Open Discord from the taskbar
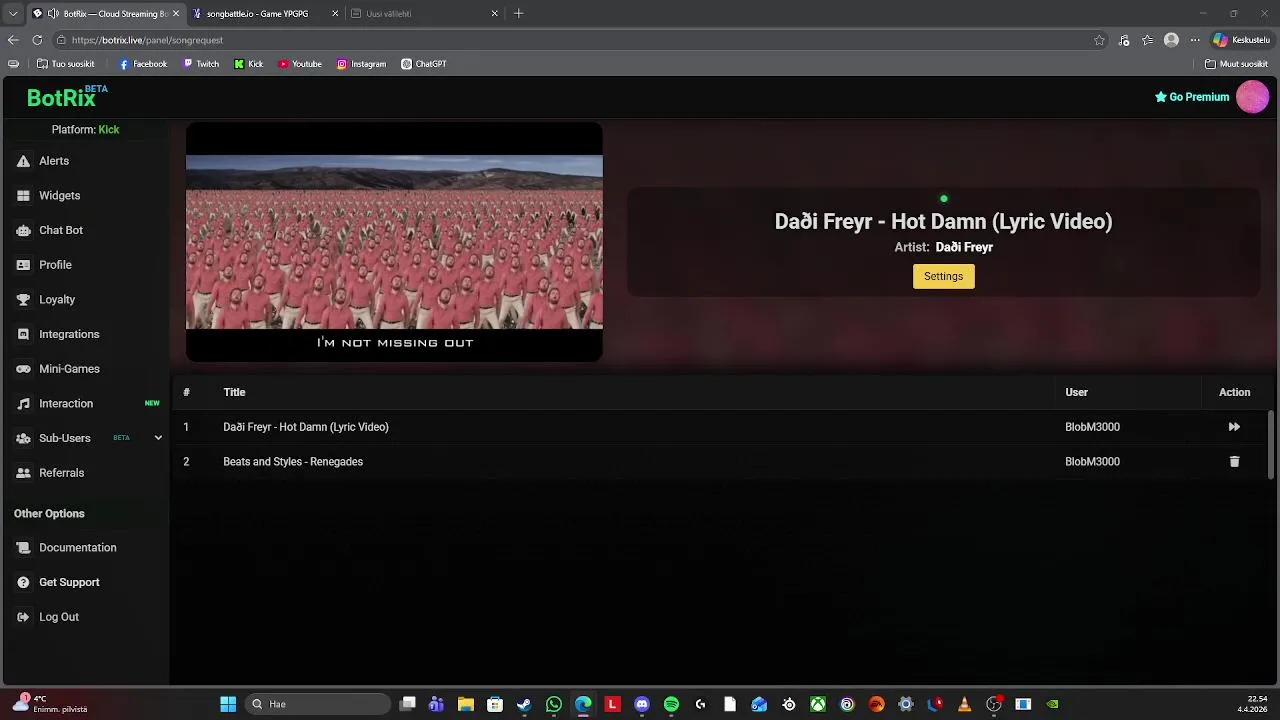1280x720 pixels. point(642,704)
